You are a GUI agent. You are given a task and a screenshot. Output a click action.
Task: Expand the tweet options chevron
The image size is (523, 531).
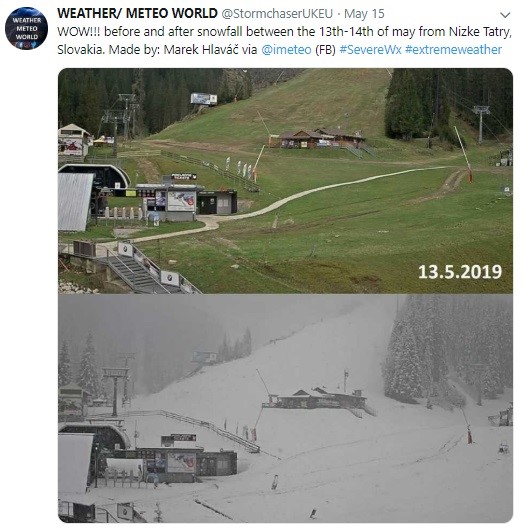tap(505, 15)
